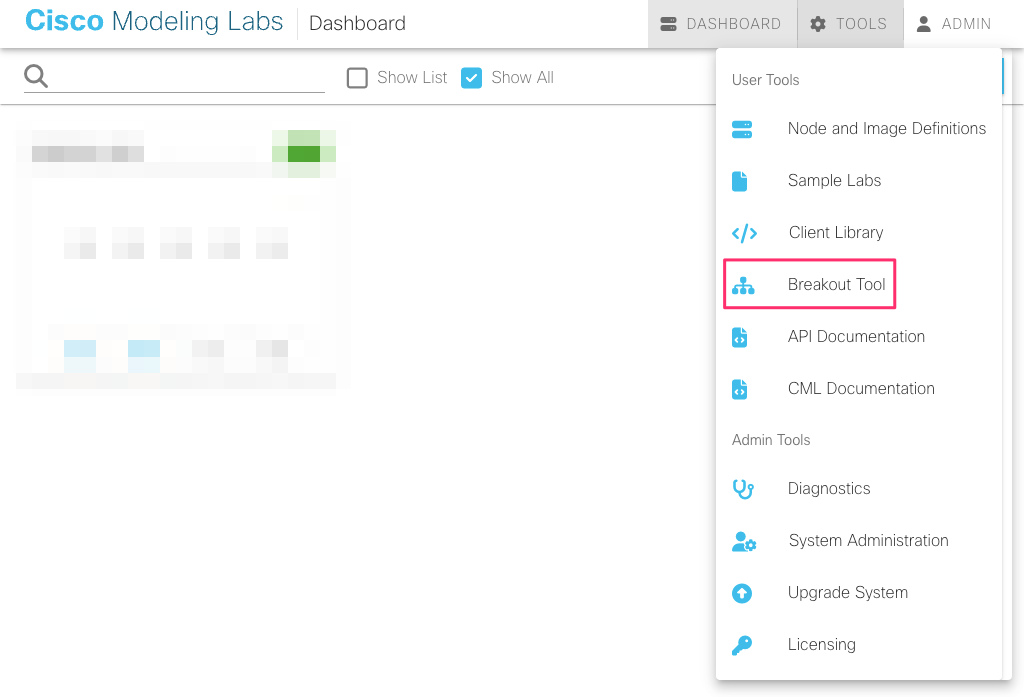Screen dimensions: 1024x697
Task: Click the Licensing key icon
Action: point(742,645)
